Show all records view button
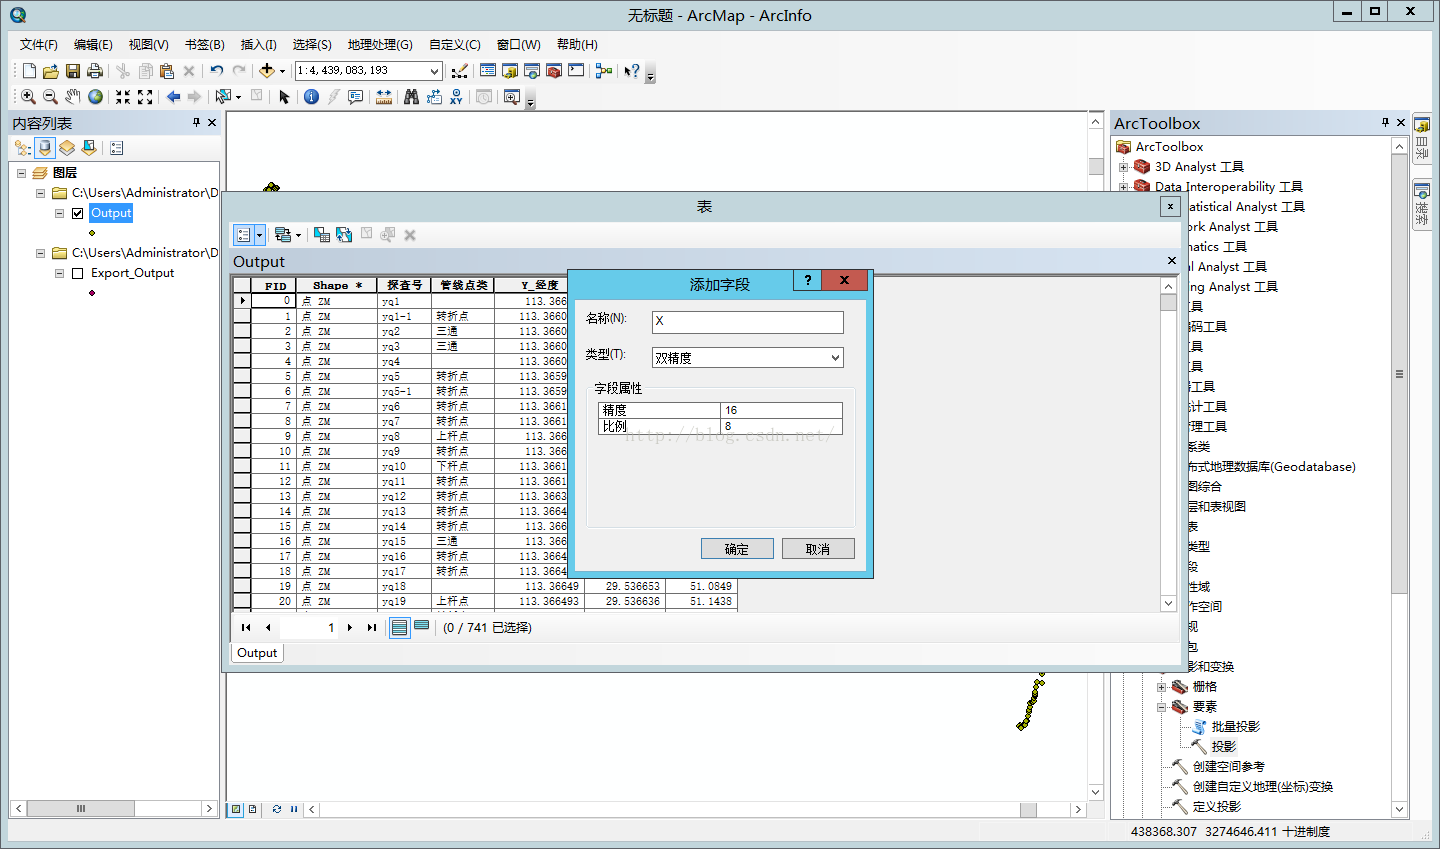Screen dimensions: 1440x849 tap(400, 627)
